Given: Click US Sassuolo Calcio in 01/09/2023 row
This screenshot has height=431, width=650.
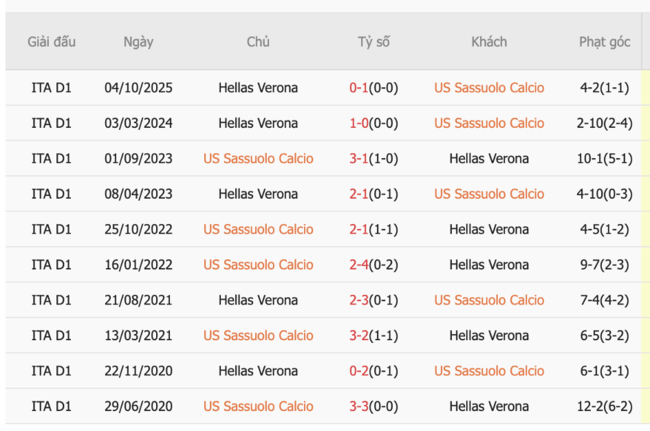Looking at the screenshot, I should 258,159.
